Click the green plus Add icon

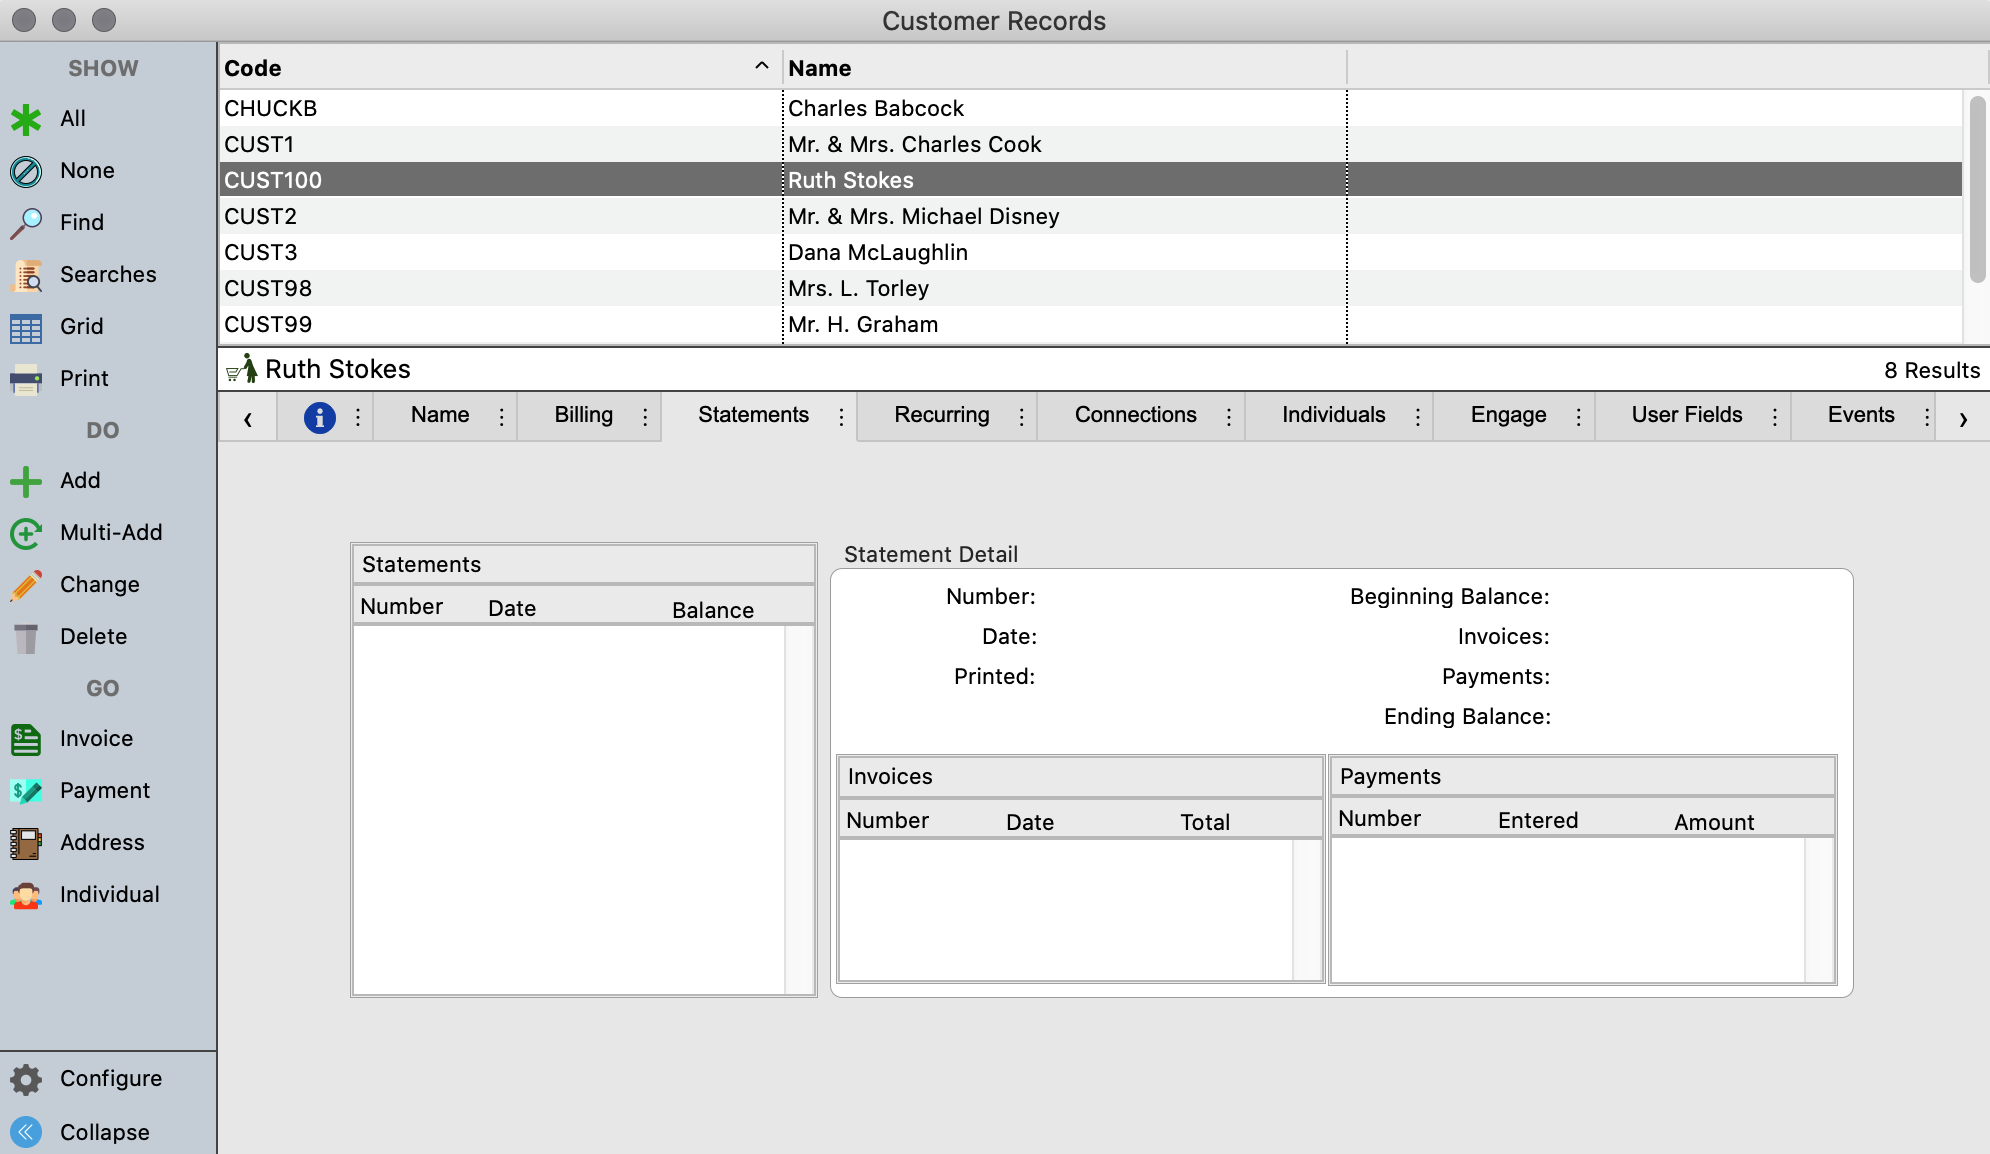coord(26,481)
